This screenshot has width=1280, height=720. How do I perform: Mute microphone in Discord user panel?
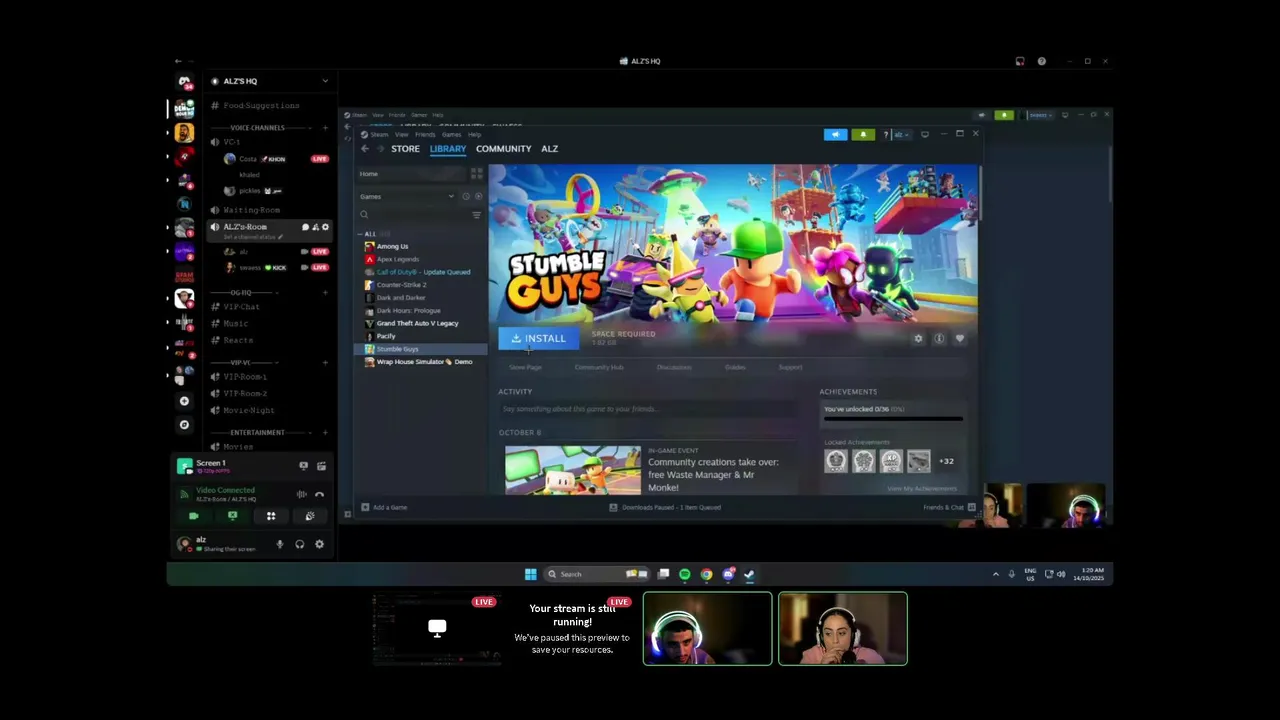click(280, 545)
